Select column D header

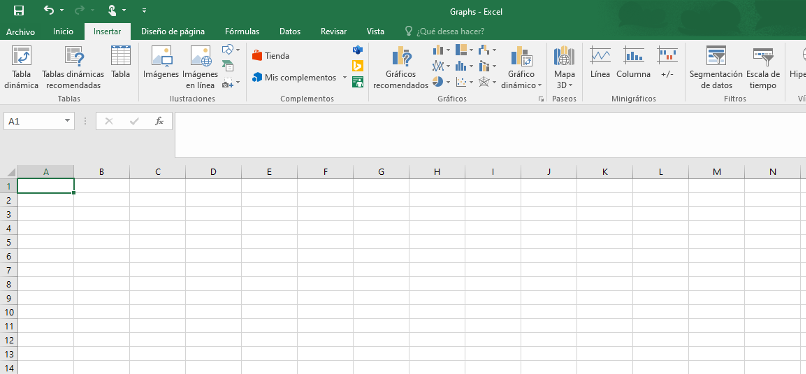click(x=213, y=172)
